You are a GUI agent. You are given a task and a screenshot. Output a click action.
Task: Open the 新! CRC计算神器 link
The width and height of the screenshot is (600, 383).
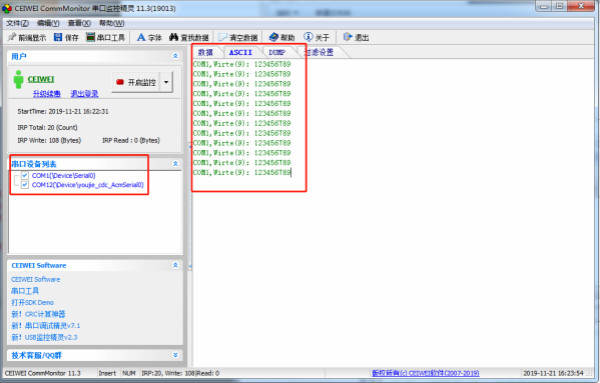click(x=38, y=314)
